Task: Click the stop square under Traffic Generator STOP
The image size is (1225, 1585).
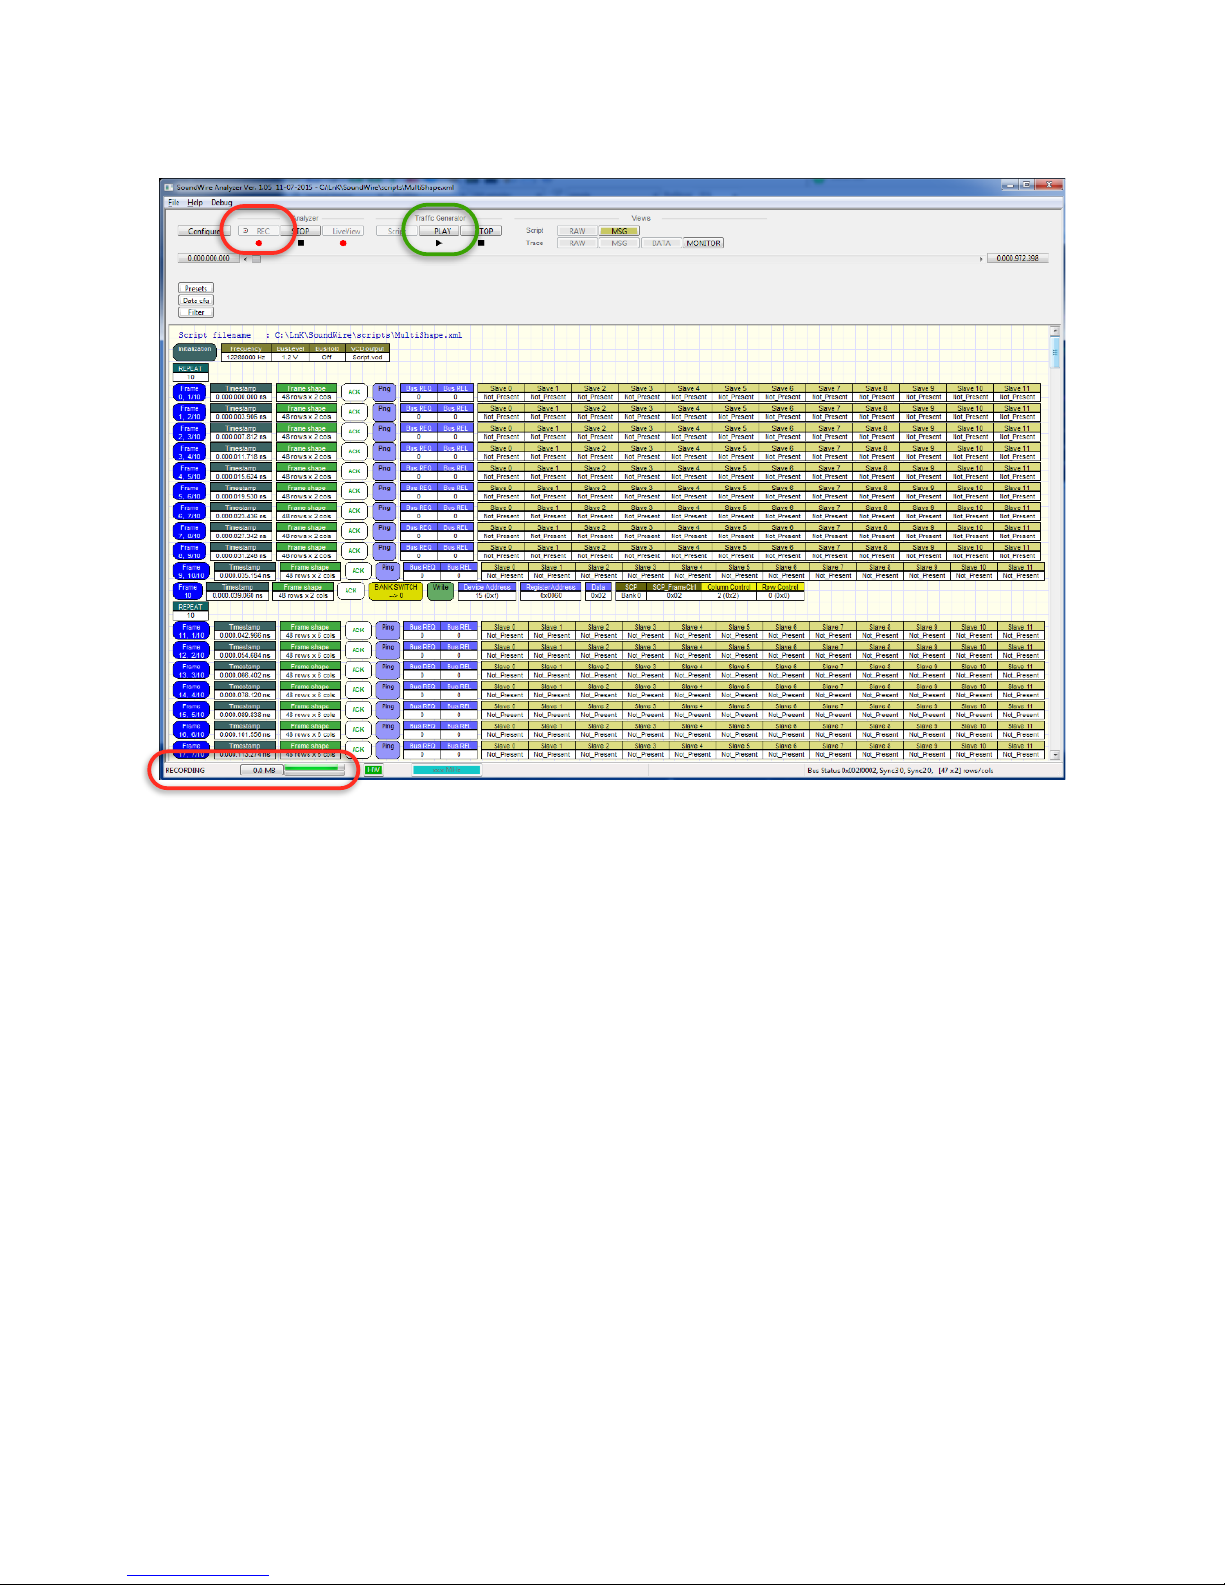Action: click(481, 243)
